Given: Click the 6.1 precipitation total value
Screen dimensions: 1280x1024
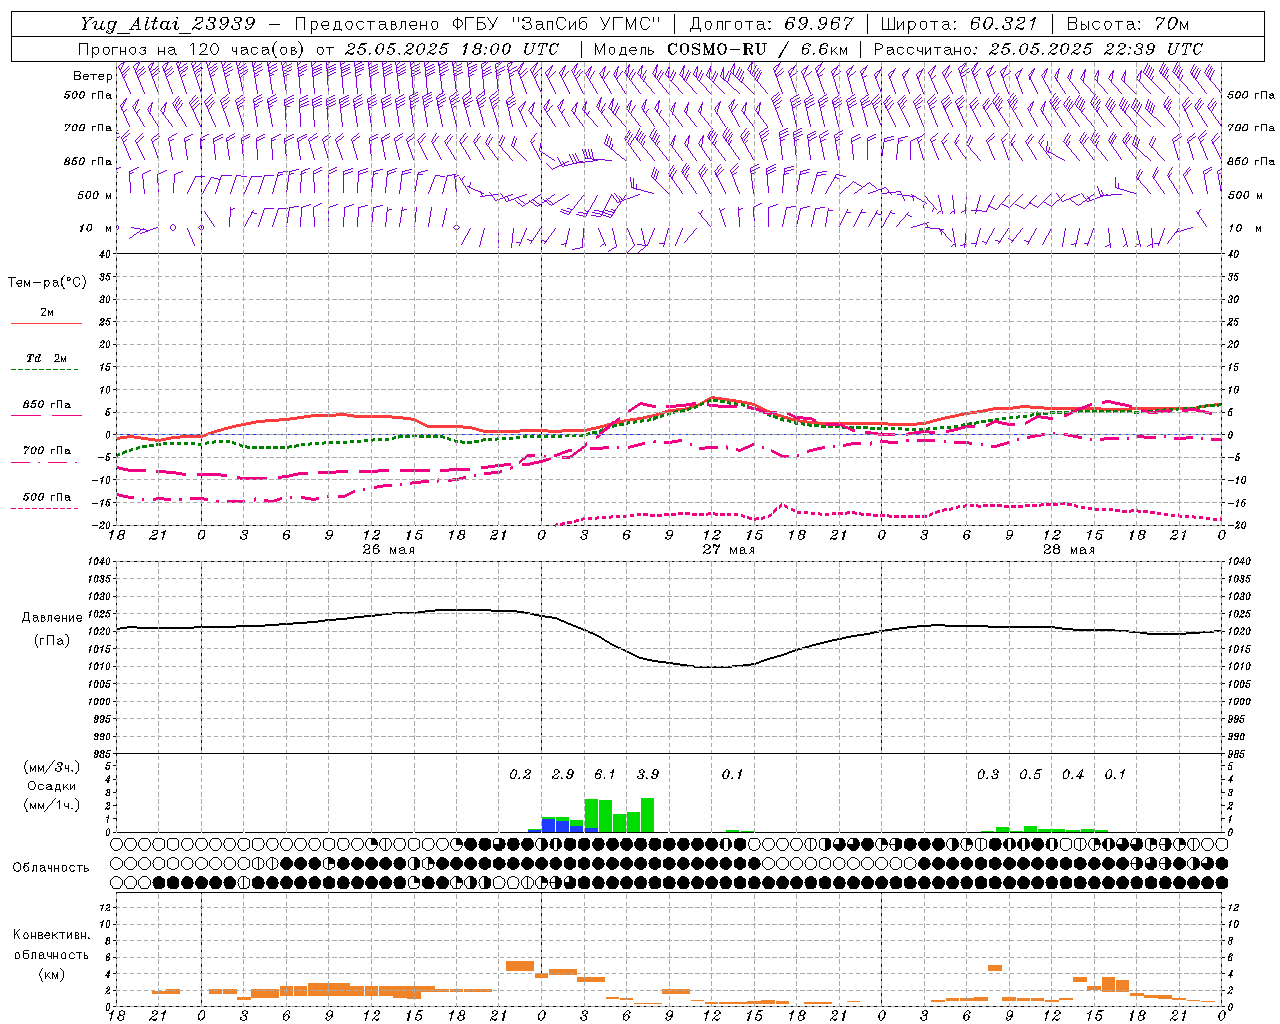Looking at the screenshot, I should 604,775.
